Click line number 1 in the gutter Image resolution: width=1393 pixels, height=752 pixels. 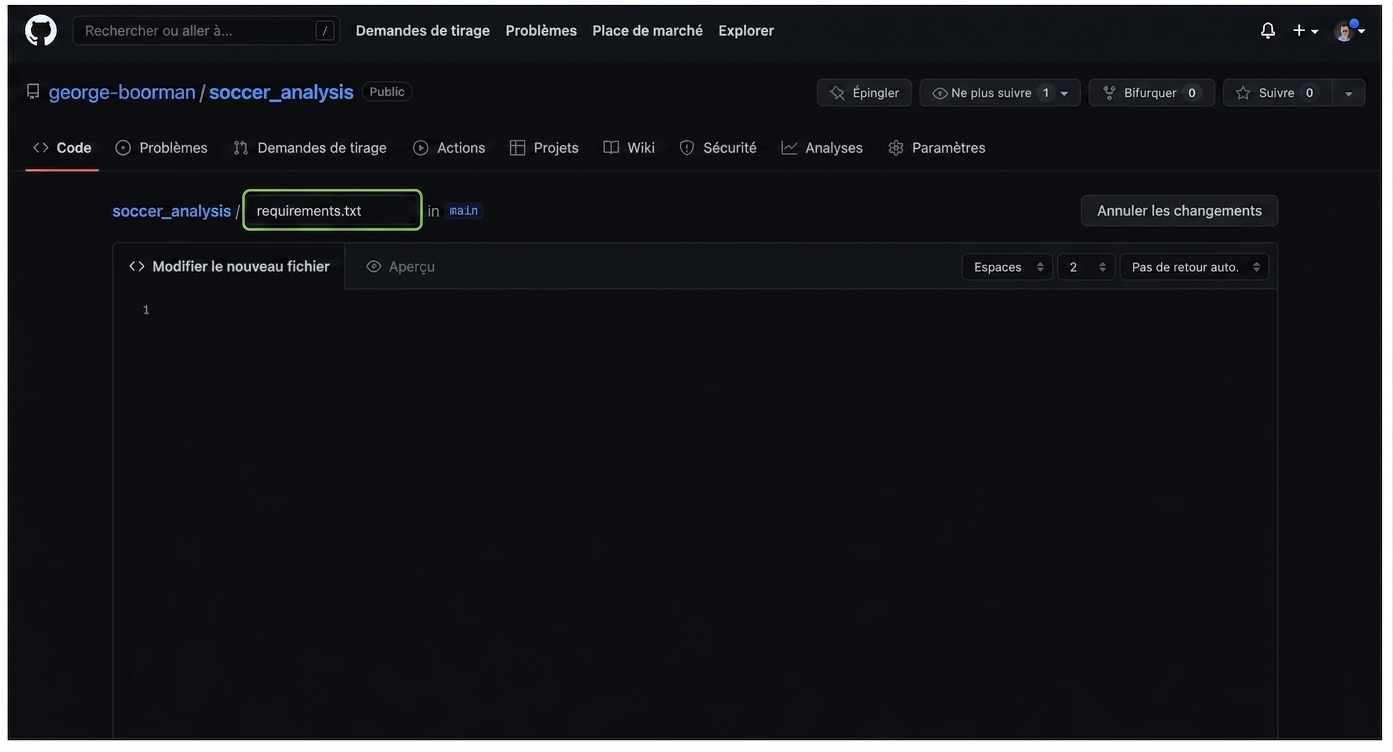tap(146, 310)
